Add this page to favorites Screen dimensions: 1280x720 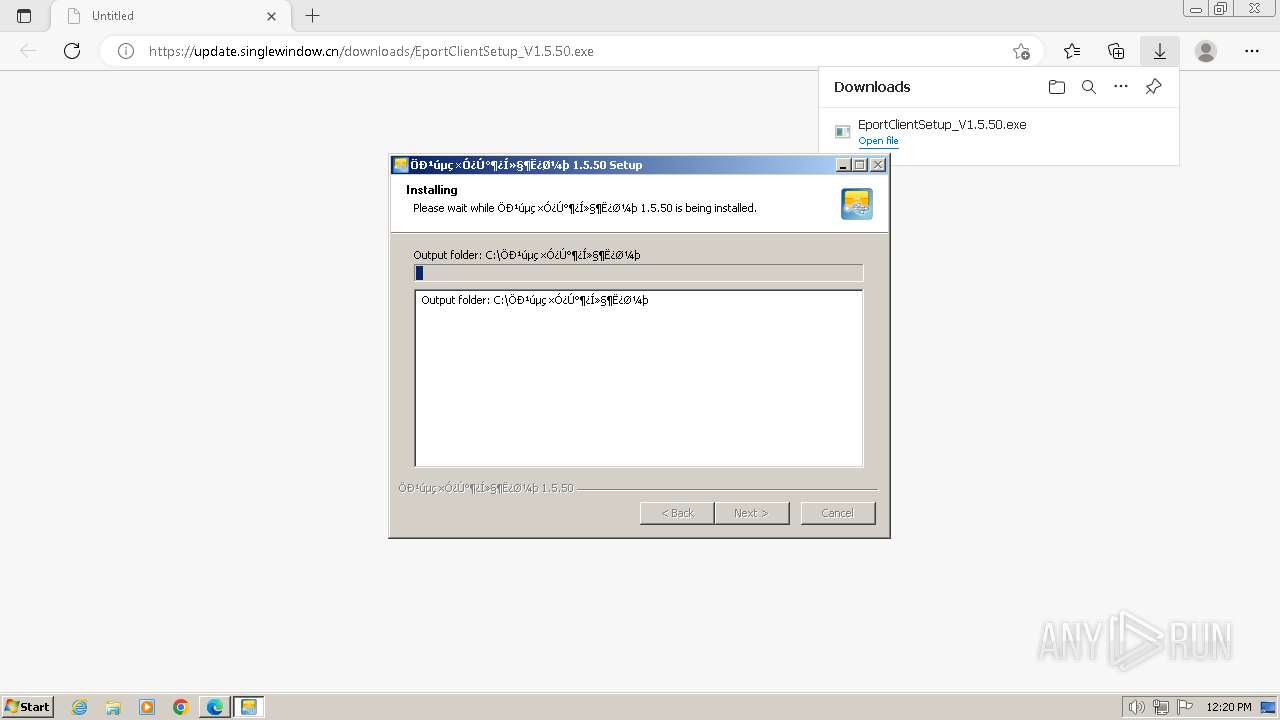point(1021,51)
